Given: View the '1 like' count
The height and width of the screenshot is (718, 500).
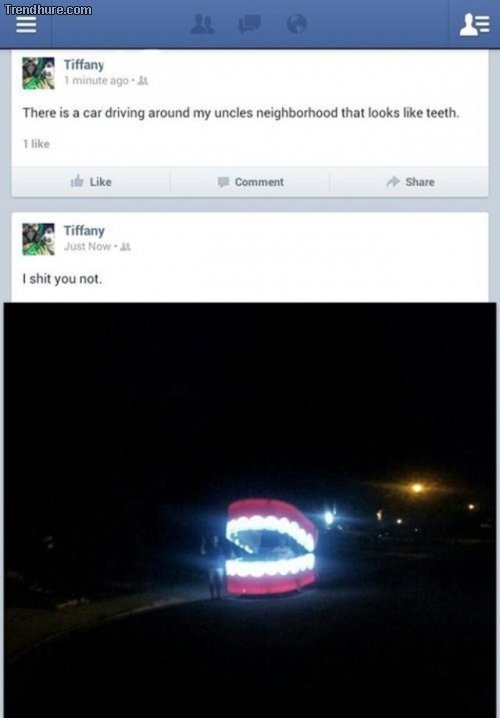Looking at the screenshot, I should point(36,144).
